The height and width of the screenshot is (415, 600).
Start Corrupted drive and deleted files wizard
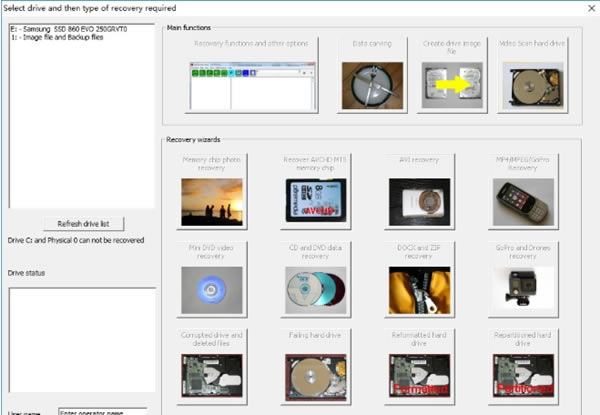click(212, 367)
